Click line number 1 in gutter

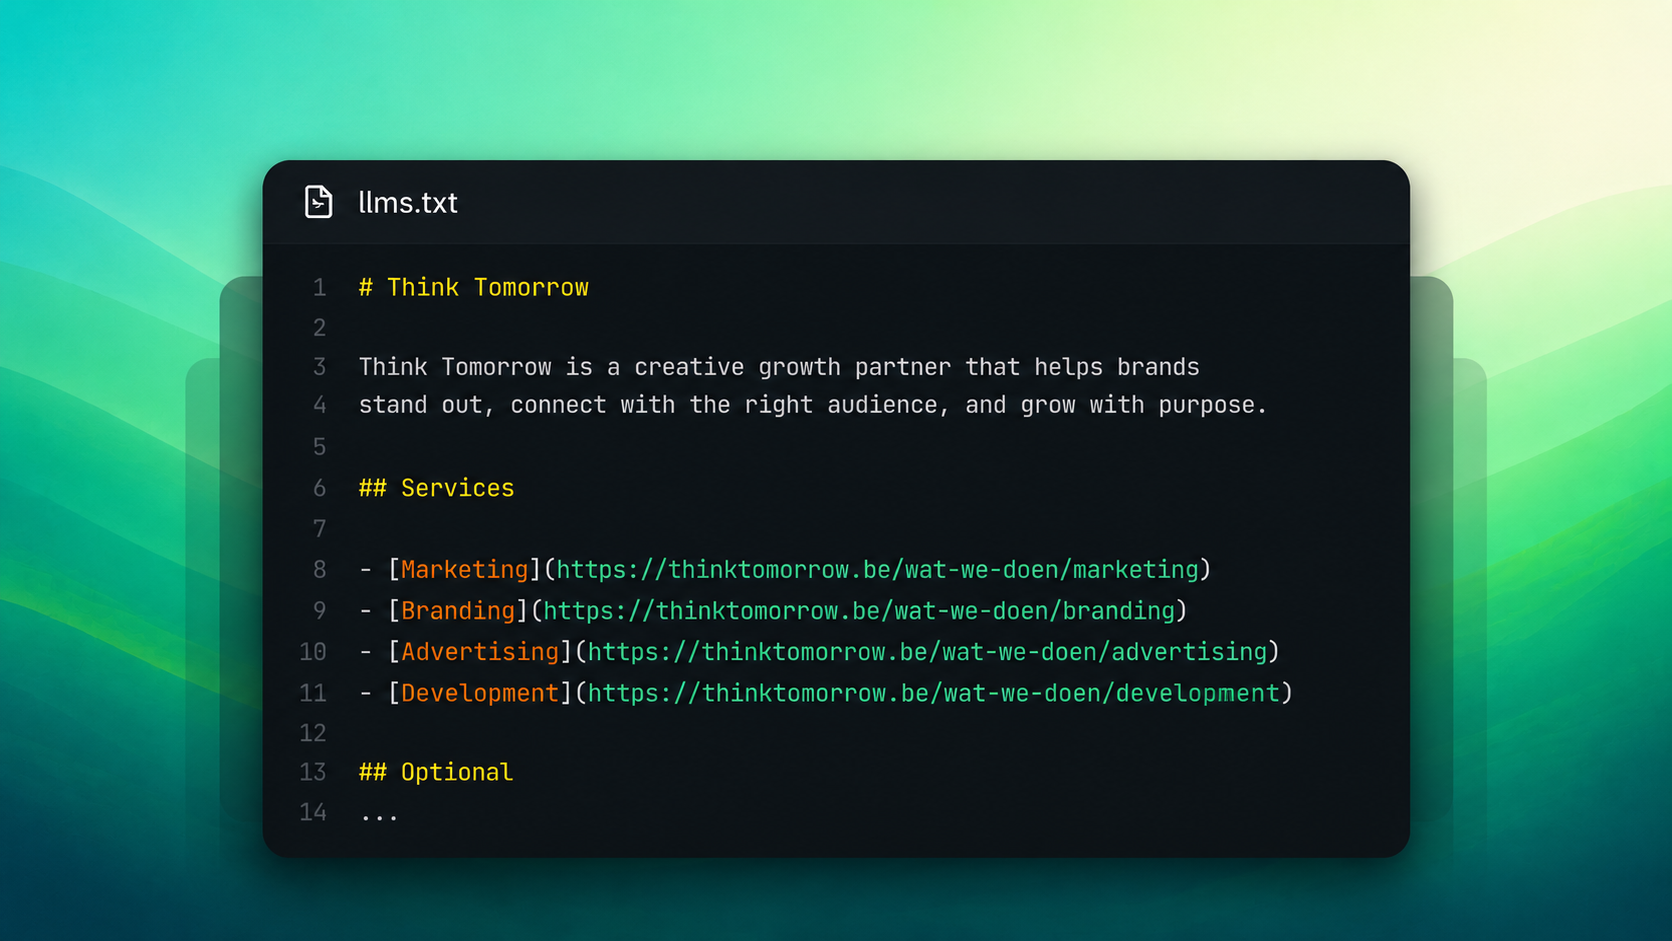(319, 288)
